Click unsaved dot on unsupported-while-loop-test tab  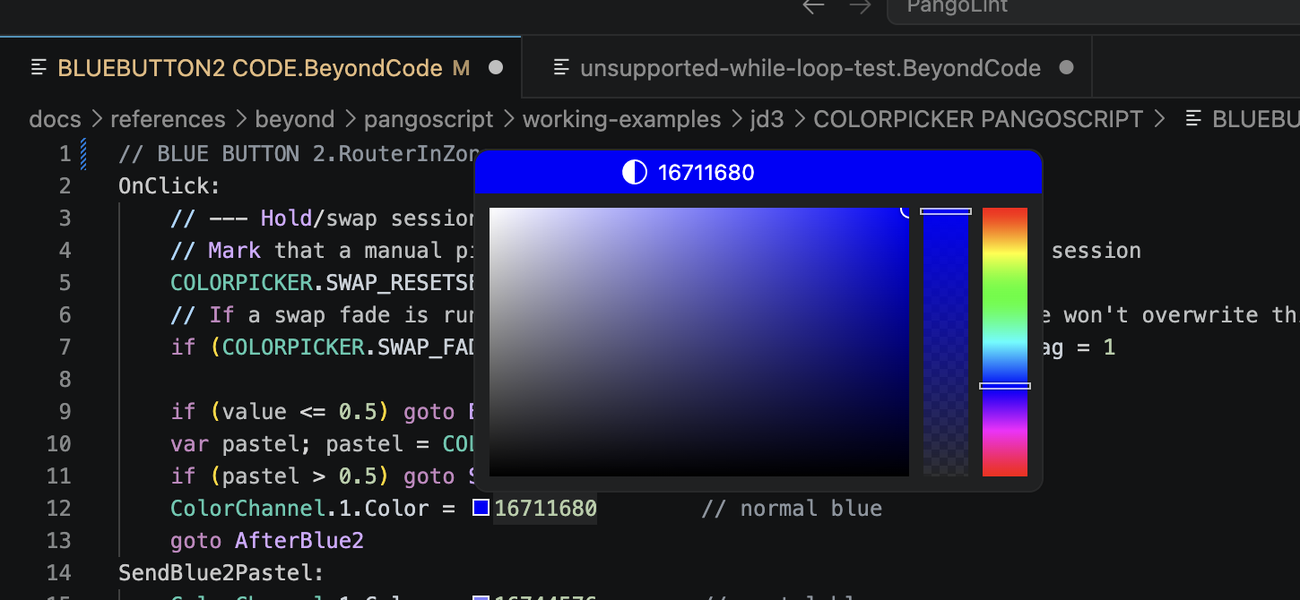(x=1066, y=68)
